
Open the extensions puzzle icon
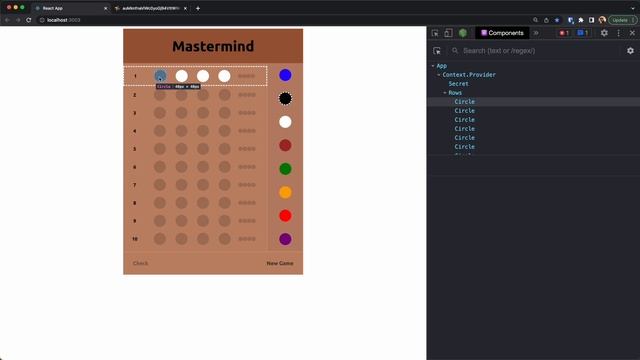pos(581,20)
